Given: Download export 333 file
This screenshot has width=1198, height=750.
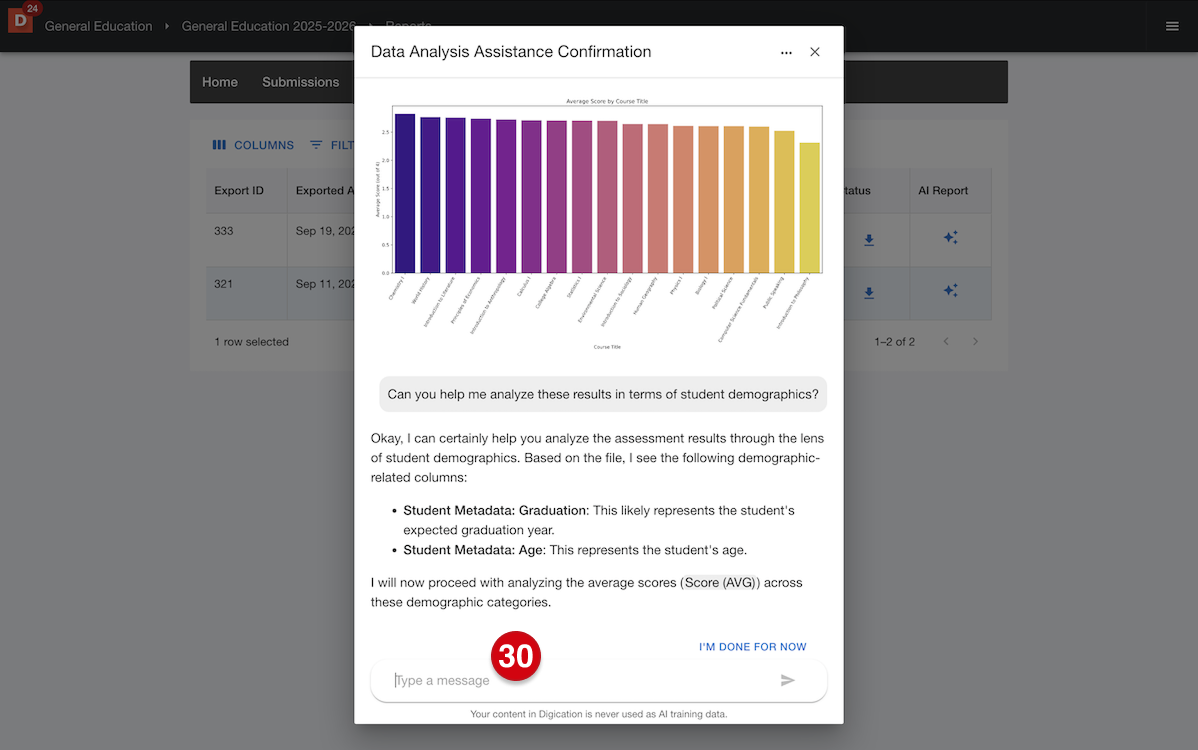Looking at the screenshot, I should click(869, 240).
